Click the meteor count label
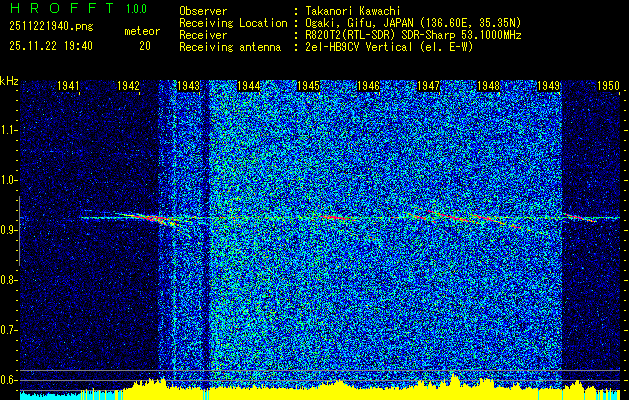629x400 pixels. tap(142, 31)
